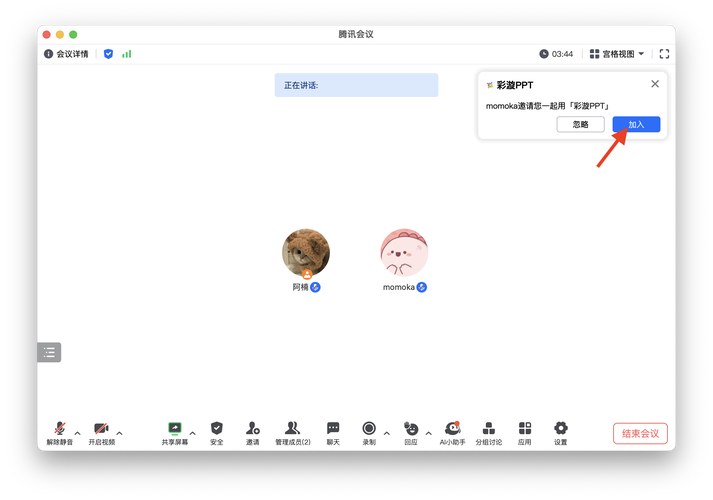This screenshot has height=500, width=713.
Task: Open the grid view layout dropdown
Action: (617, 54)
